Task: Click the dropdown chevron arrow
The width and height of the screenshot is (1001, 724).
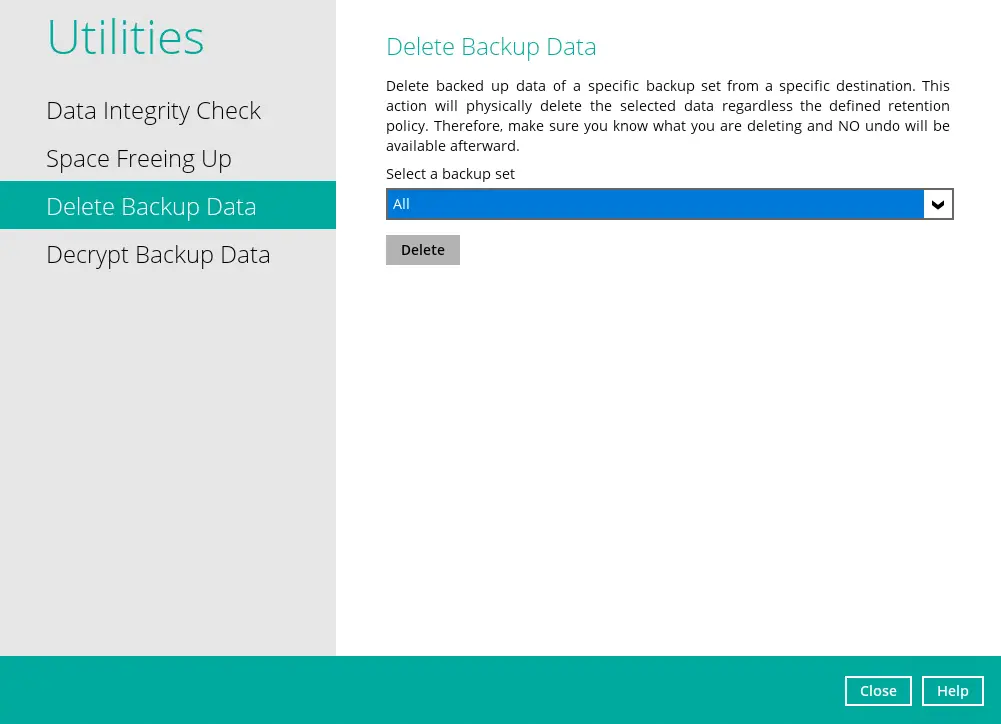Action: pos(938,204)
